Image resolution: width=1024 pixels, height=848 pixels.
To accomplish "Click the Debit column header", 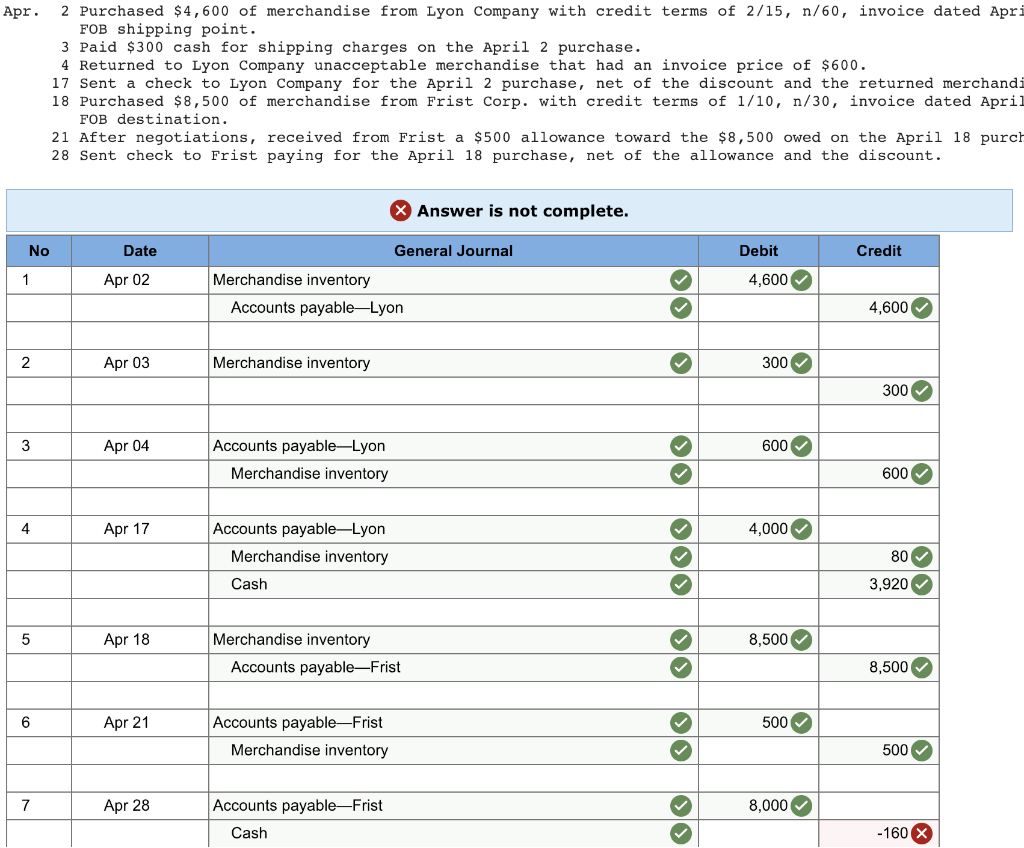I will [758, 251].
